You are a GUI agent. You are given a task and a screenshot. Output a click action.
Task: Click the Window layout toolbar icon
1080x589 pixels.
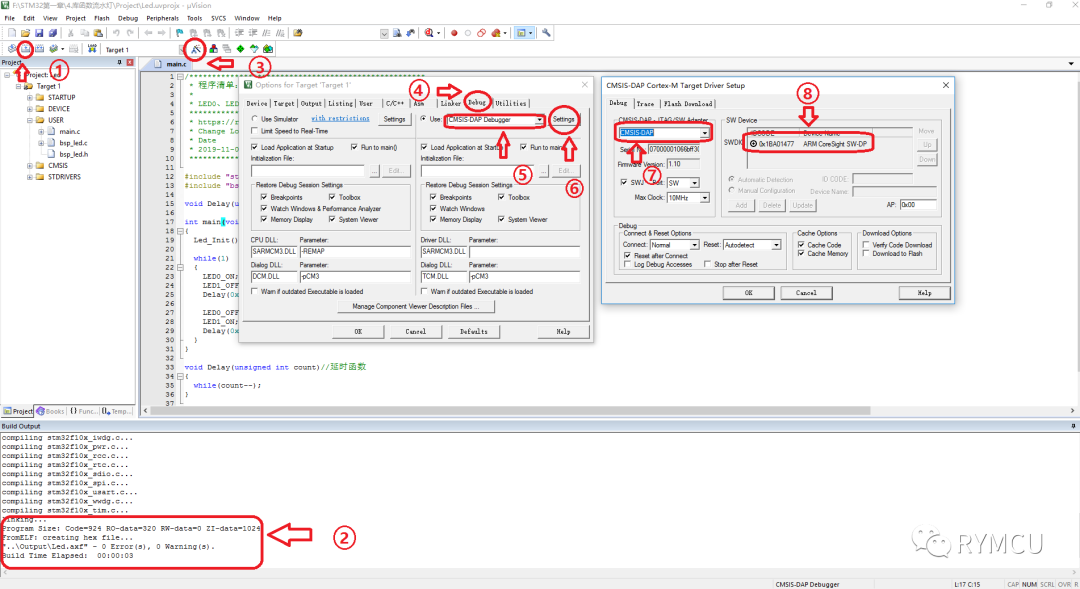coord(521,33)
